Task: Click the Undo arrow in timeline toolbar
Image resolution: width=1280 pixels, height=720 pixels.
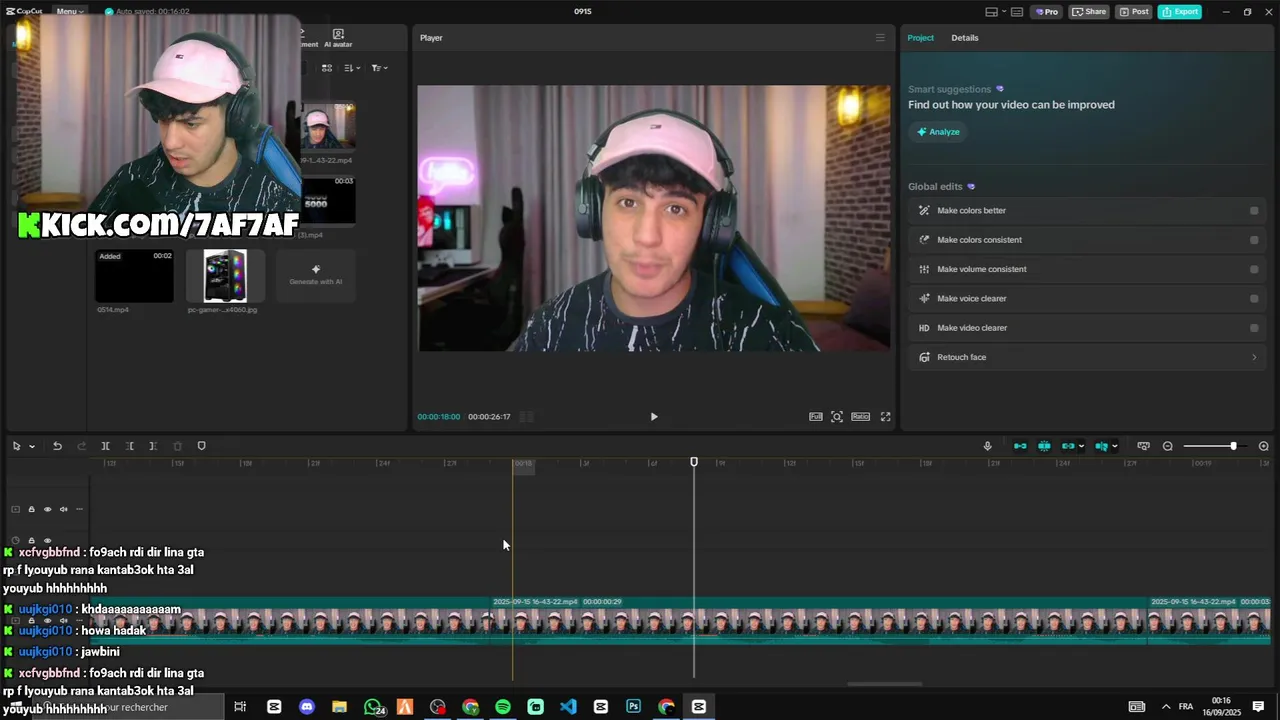Action: click(x=57, y=446)
